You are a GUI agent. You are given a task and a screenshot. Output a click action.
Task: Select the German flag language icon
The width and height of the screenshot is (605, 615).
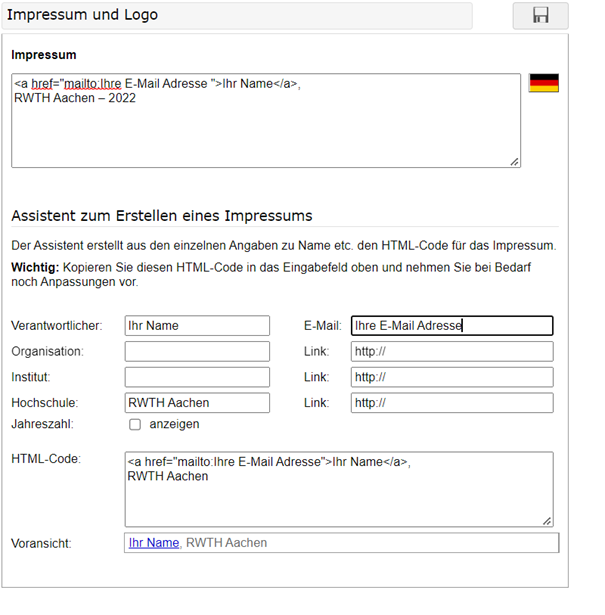(x=544, y=83)
